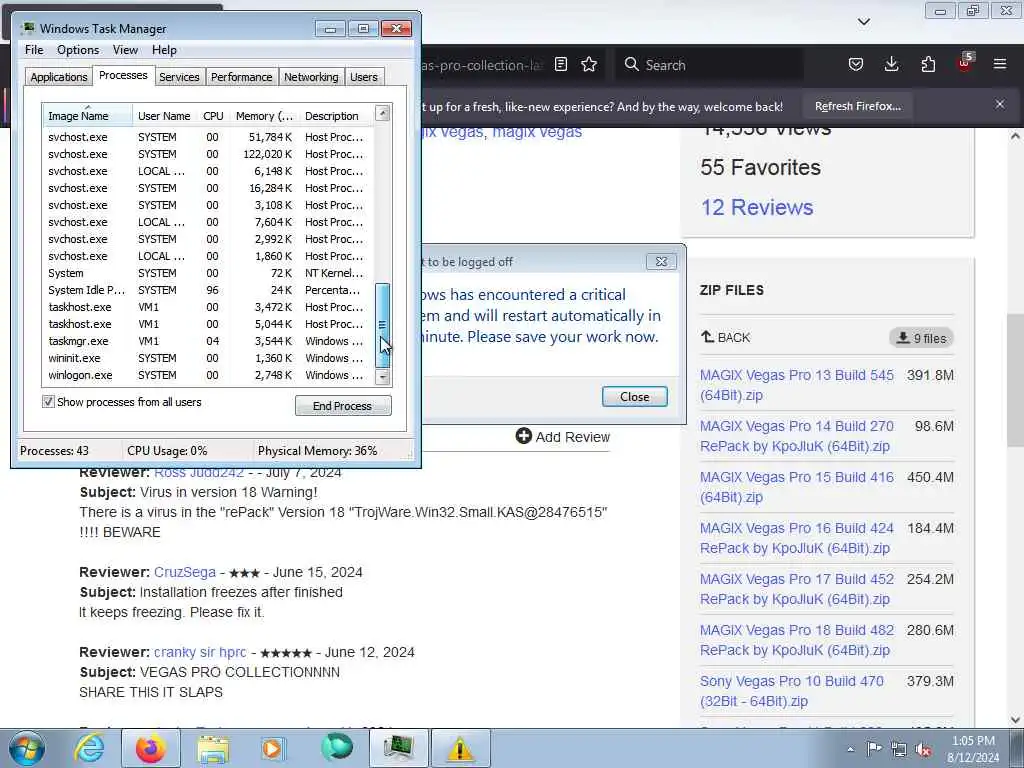Sort processes by CPU column header
This screenshot has width=1024, height=768.
tap(213, 116)
